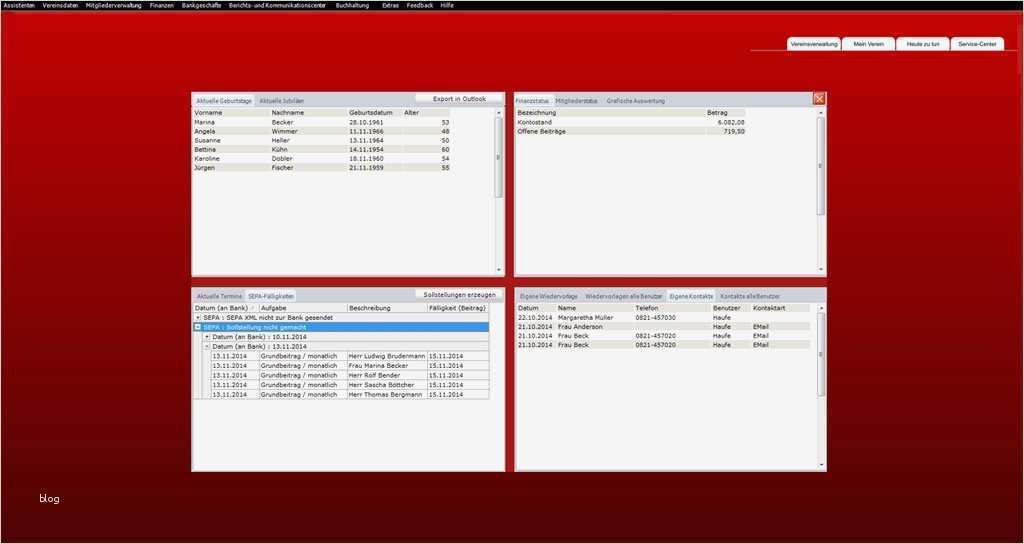
Task: Switch to the Heute zu tun tab
Action: 923,44
